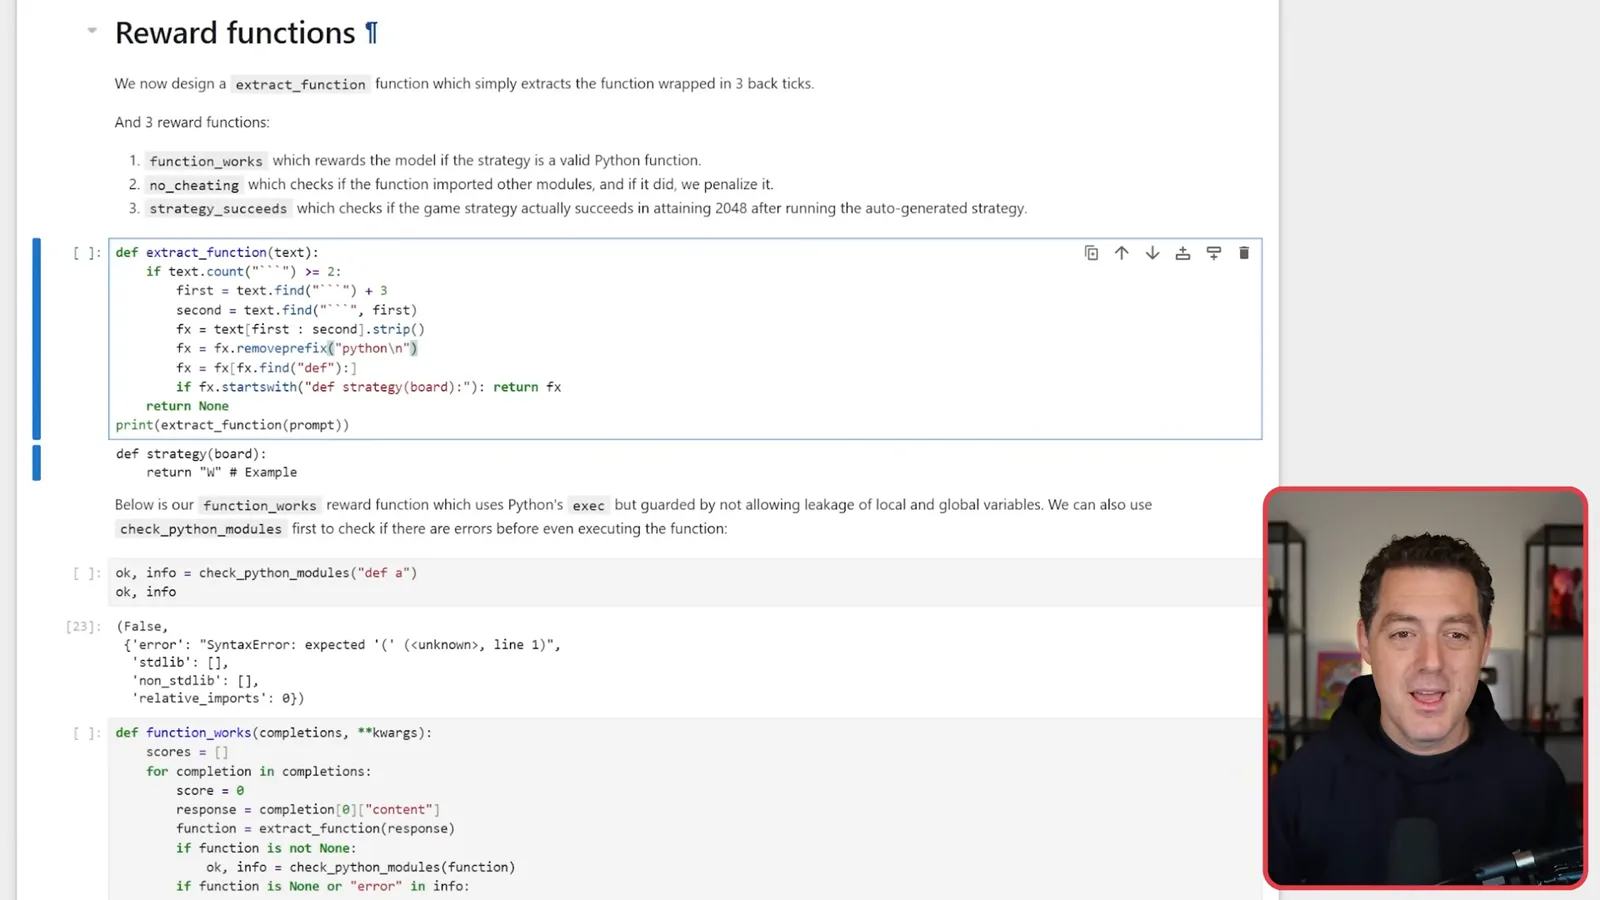Click the [23]: output prompt
Screen dimensions: 1600x900
click(x=83, y=627)
